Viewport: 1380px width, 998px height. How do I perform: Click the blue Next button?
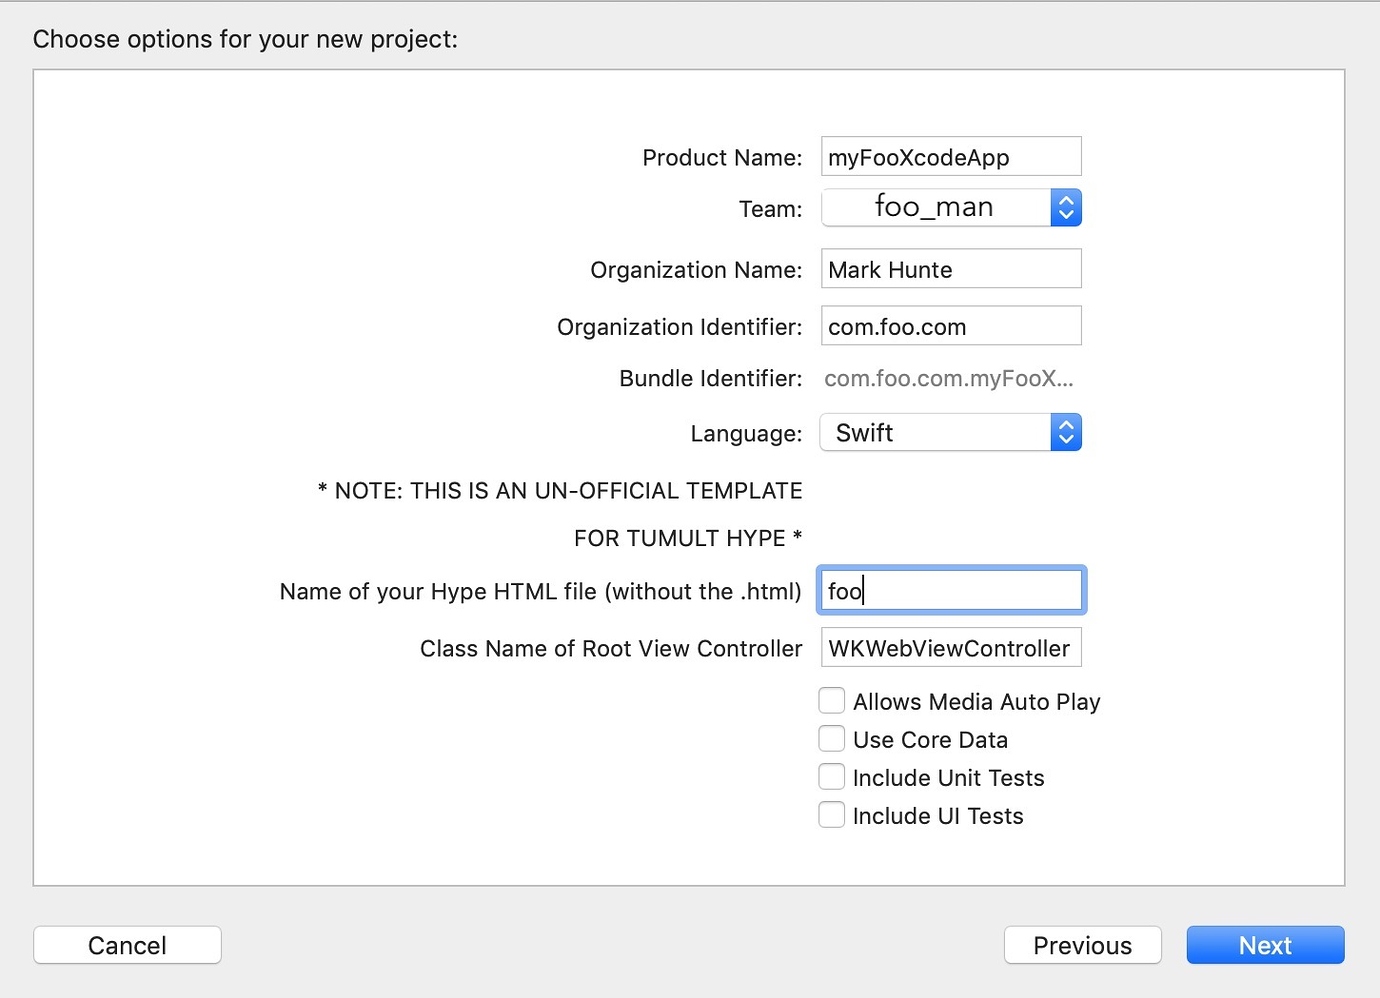[1265, 945]
